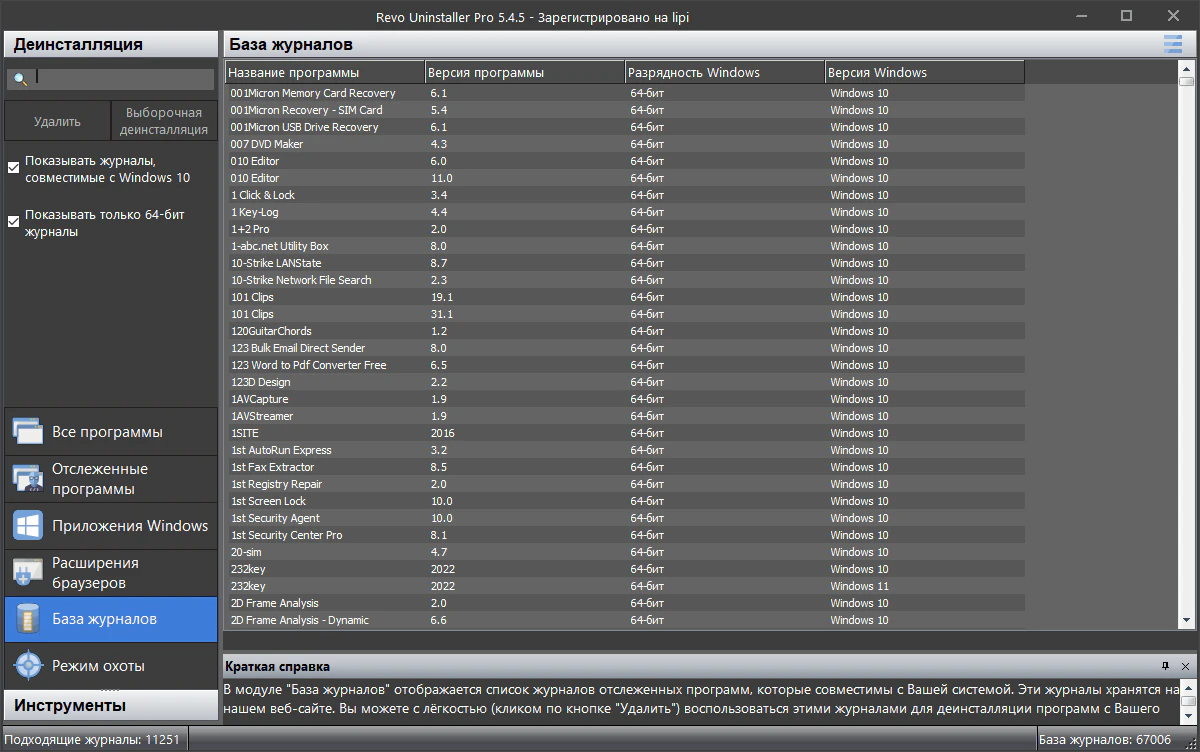Screen dimensions: 1200x752
Task: Select 001Micron Memory Card Recovery row
Action: pos(625,93)
